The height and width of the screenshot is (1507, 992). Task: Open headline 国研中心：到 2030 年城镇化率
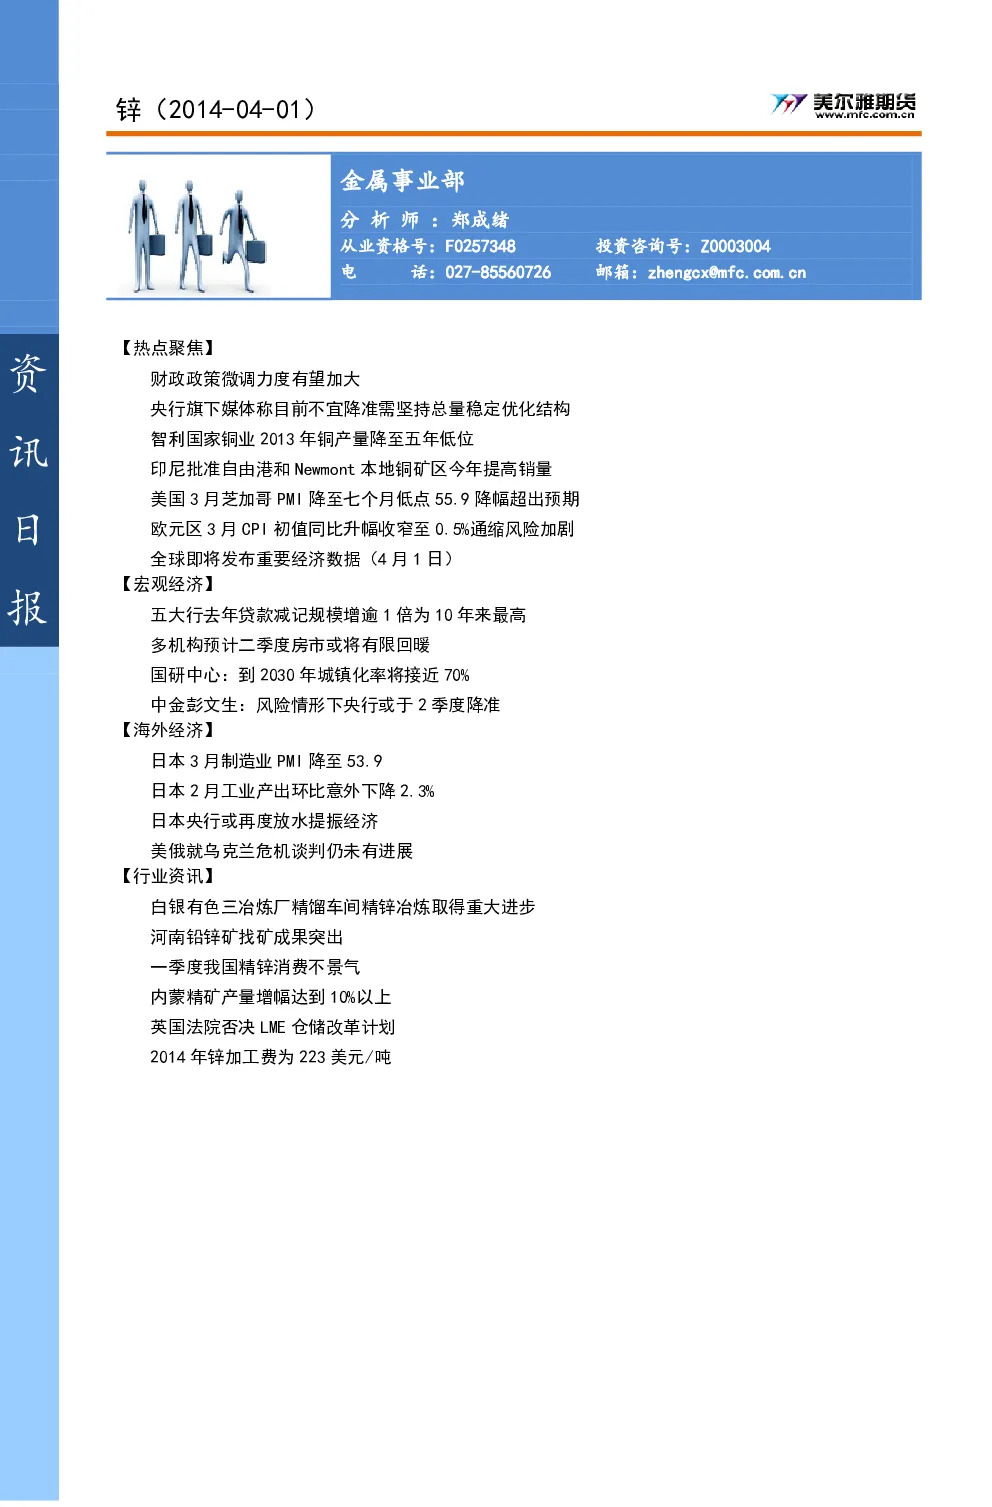point(310,675)
